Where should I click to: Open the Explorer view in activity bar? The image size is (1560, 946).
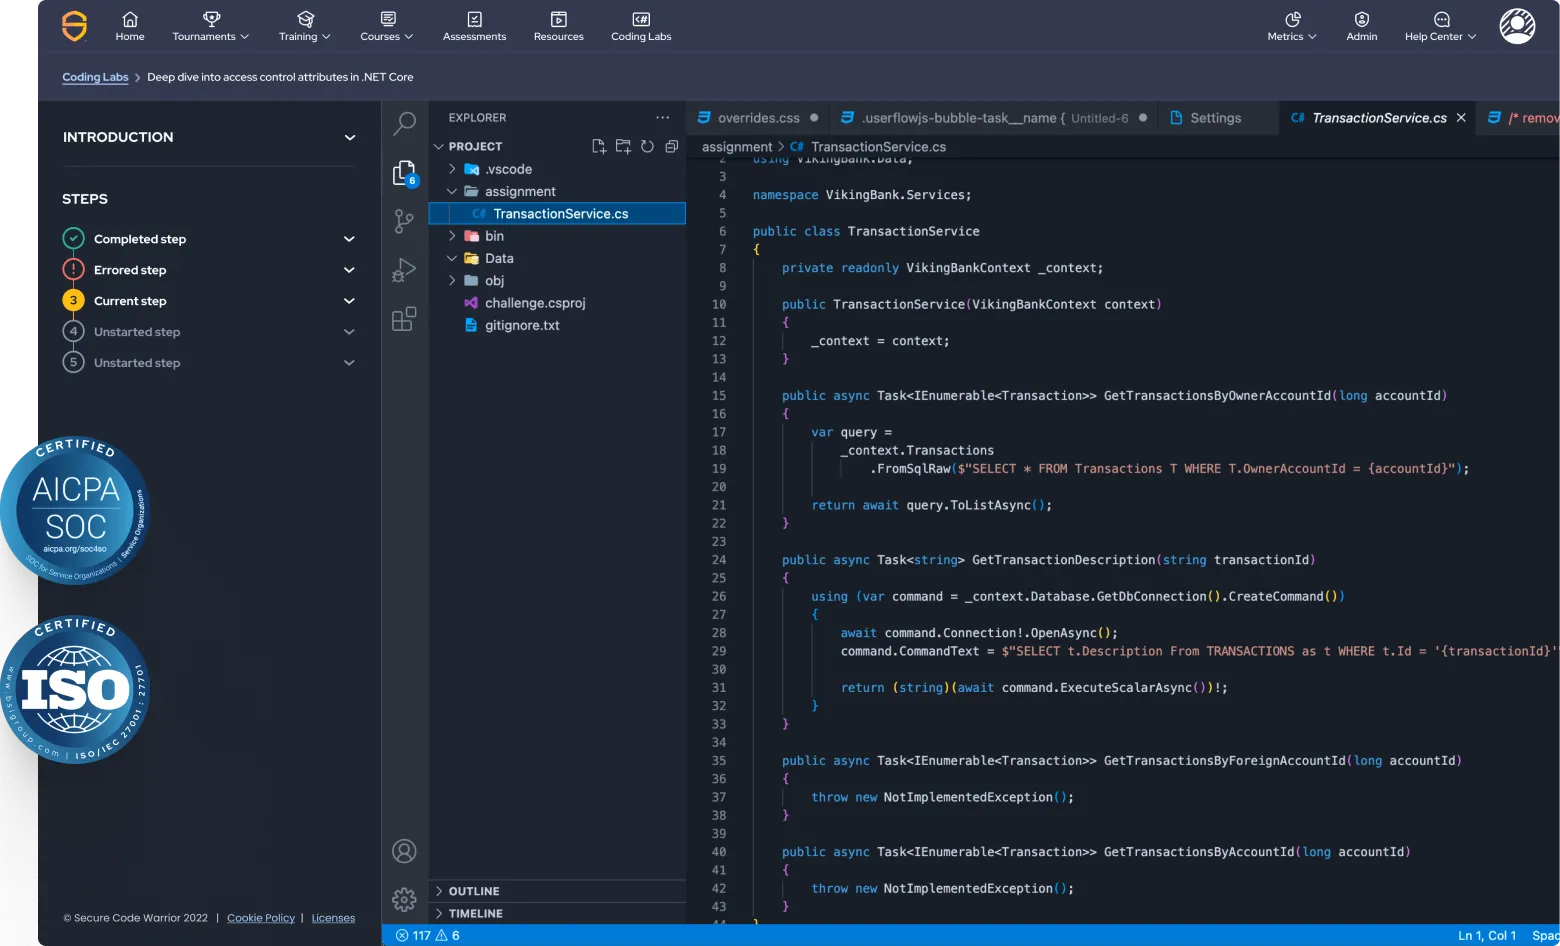404,173
